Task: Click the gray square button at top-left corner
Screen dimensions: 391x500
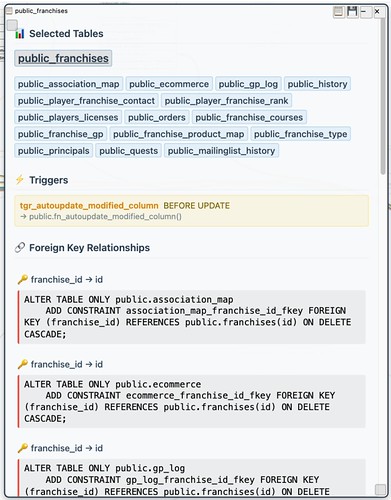Action: (12, 25)
